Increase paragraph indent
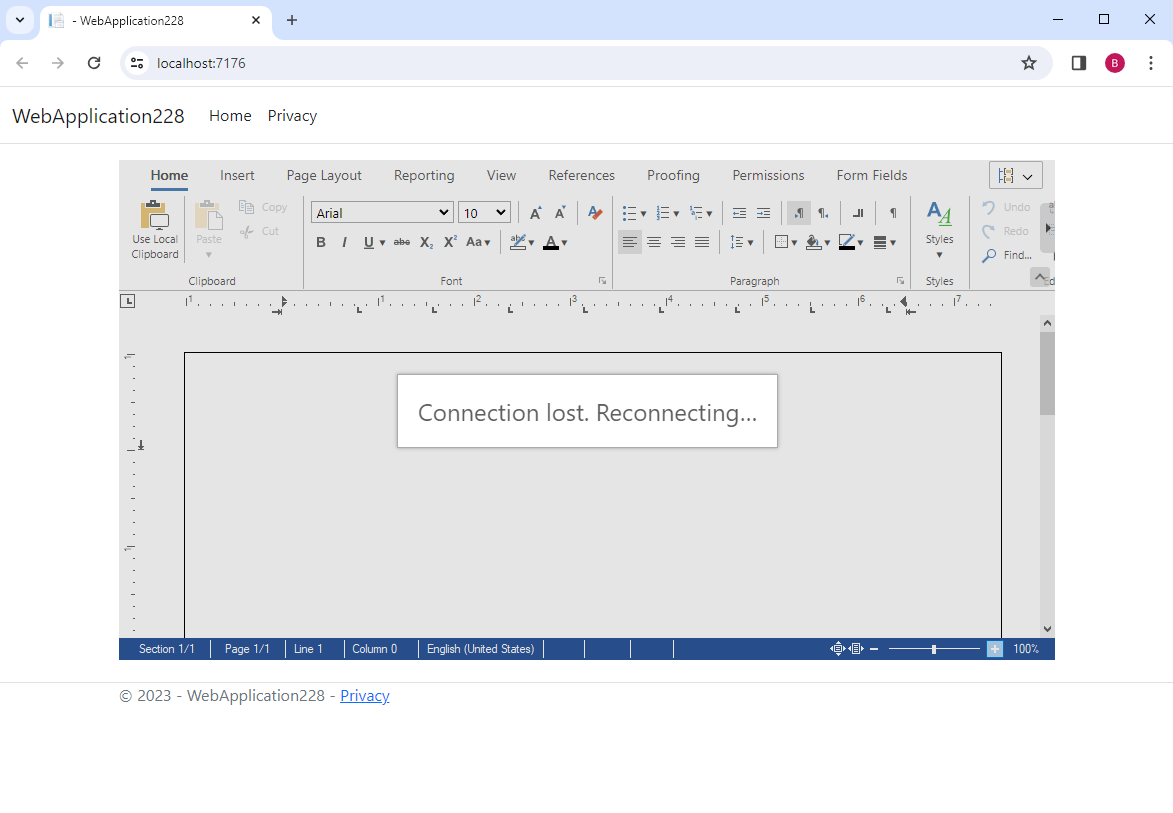The image size is (1173, 813). pos(763,213)
